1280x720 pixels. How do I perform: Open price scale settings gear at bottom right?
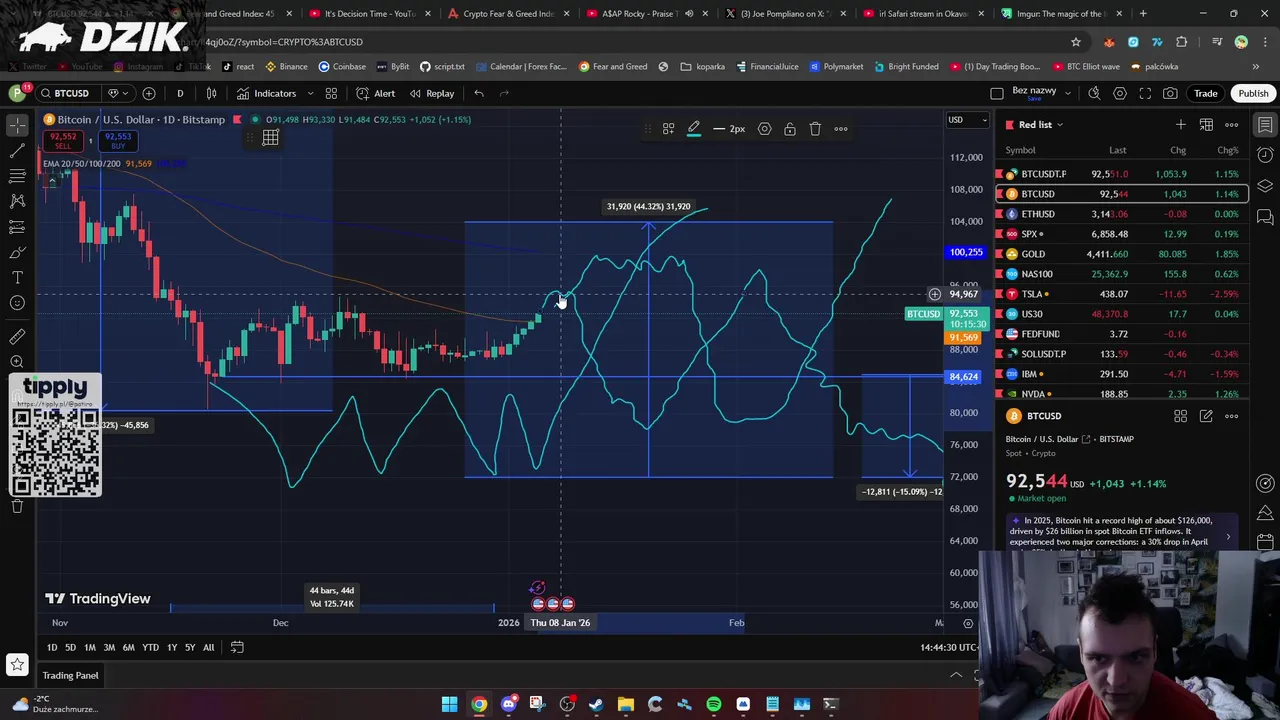pos(968,623)
